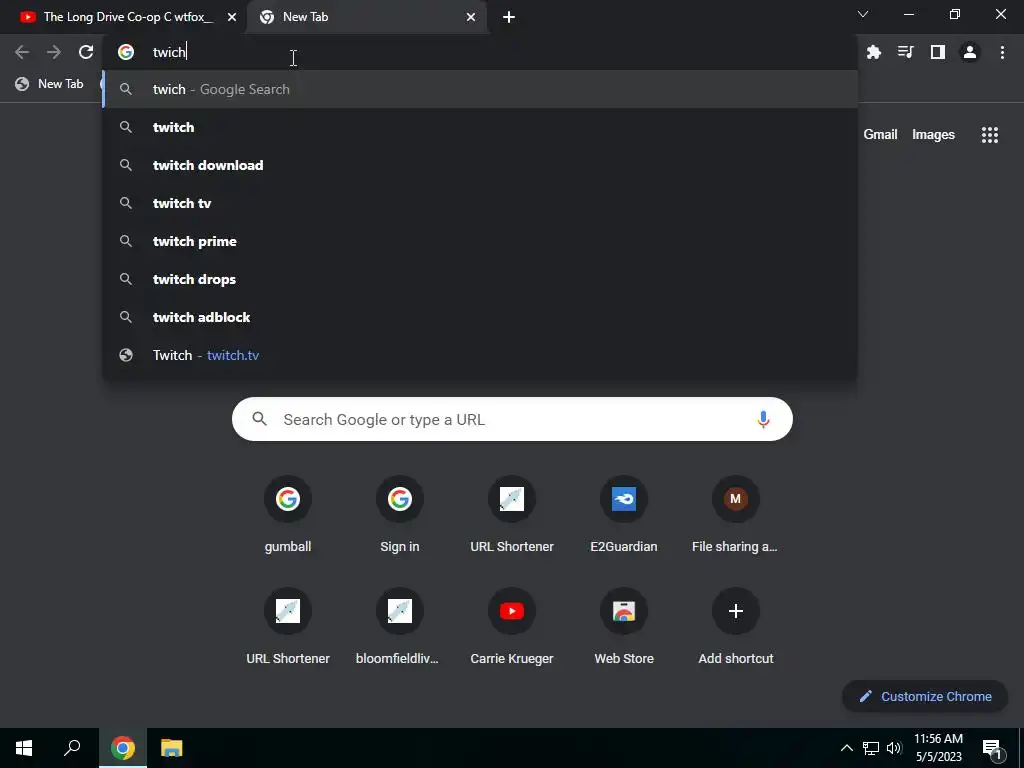This screenshot has height=768, width=1024.
Task: Reload the page with the refresh icon
Action: point(86,52)
